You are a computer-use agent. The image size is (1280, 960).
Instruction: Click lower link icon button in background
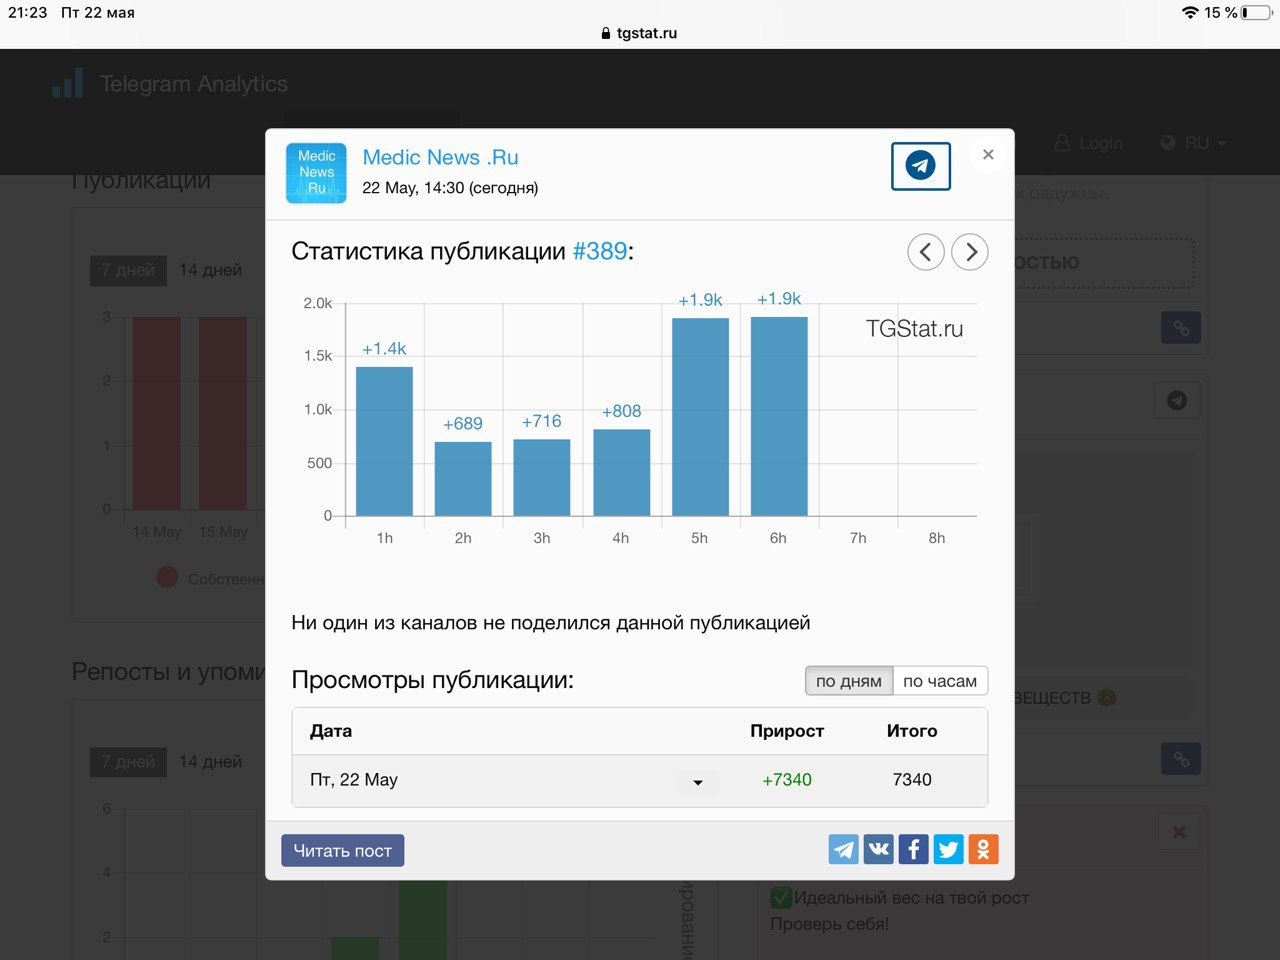[1181, 759]
